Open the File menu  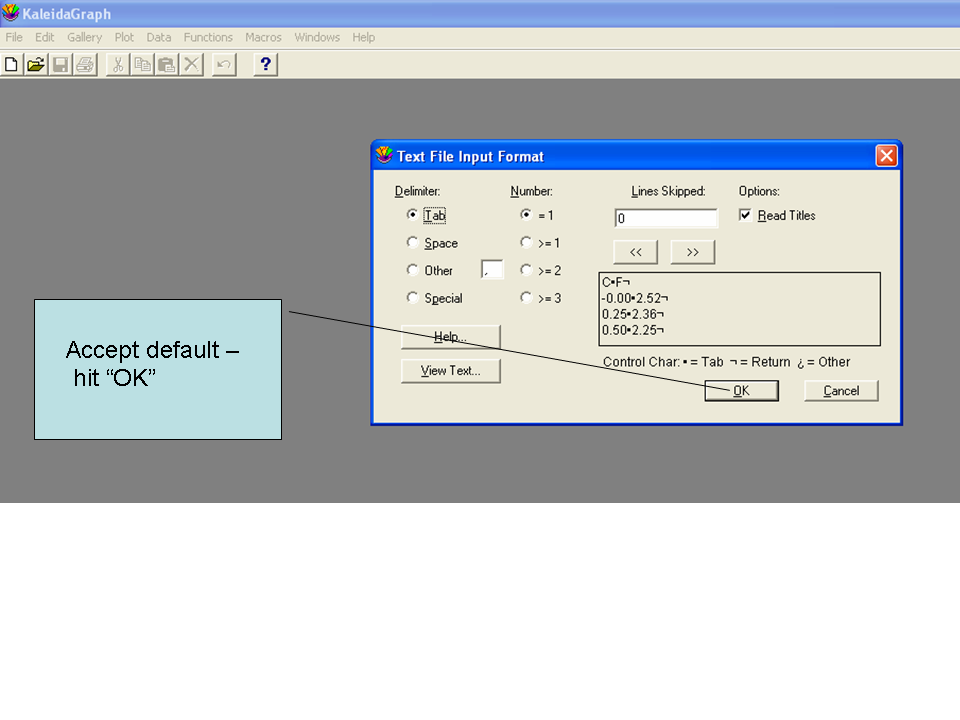[14, 37]
